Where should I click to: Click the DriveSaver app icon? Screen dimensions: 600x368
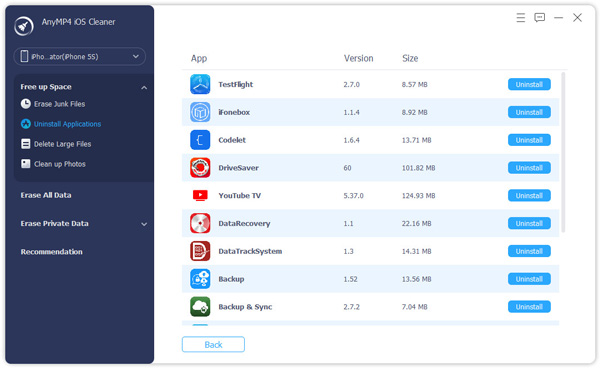(x=200, y=168)
